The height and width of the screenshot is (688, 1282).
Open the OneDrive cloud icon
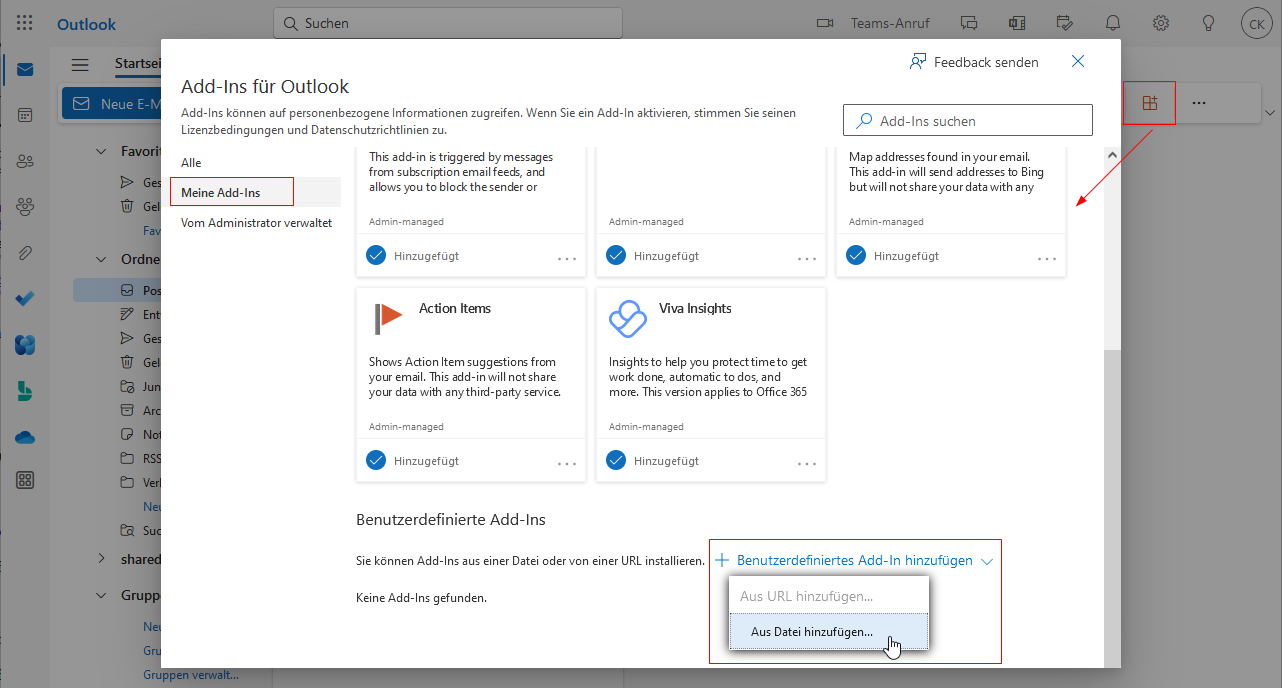[25, 437]
